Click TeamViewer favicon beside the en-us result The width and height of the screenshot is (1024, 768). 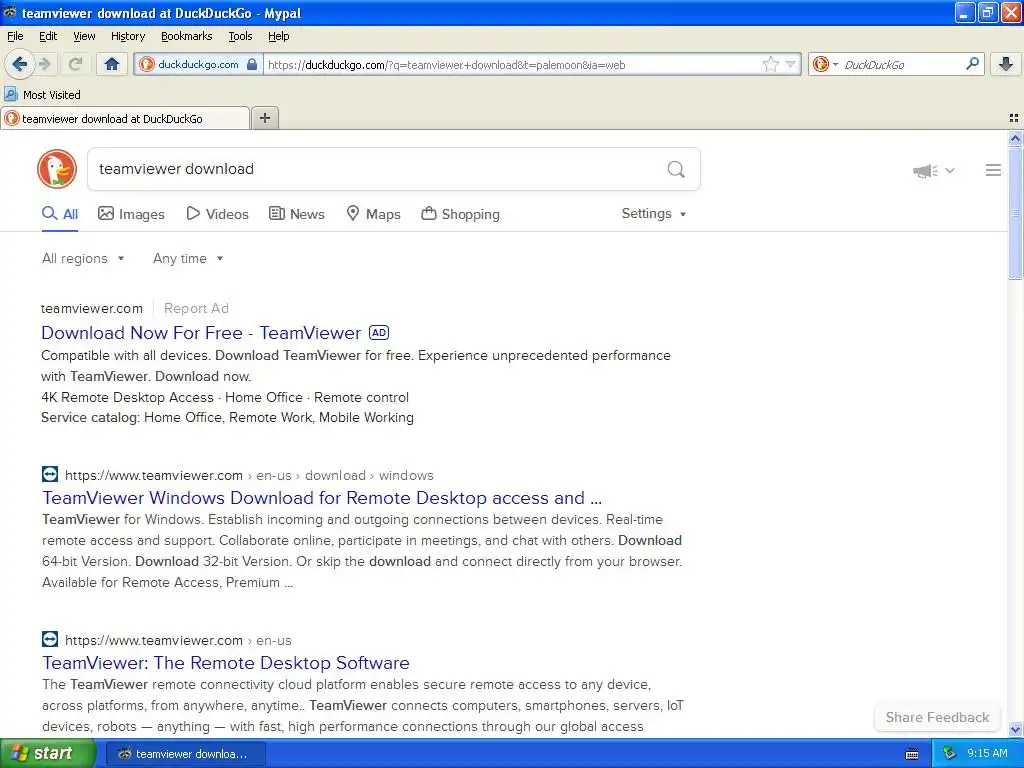click(x=50, y=639)
